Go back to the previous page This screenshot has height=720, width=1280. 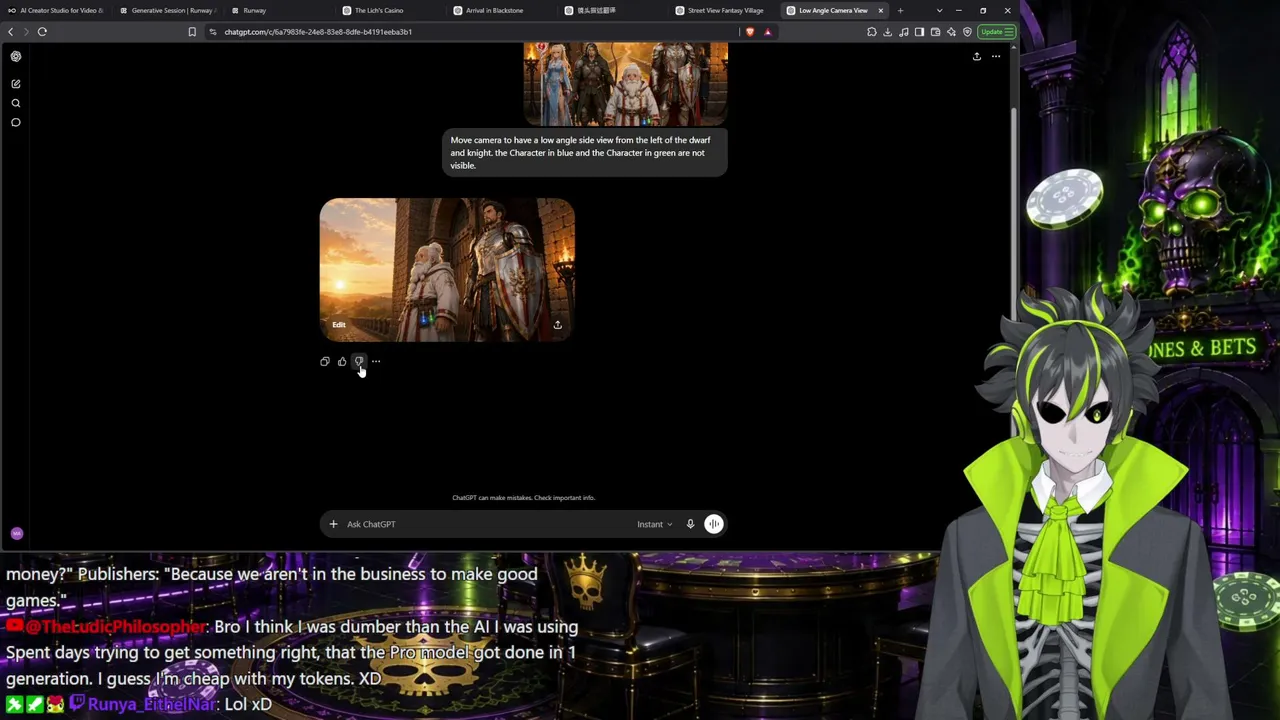(11, 32)
